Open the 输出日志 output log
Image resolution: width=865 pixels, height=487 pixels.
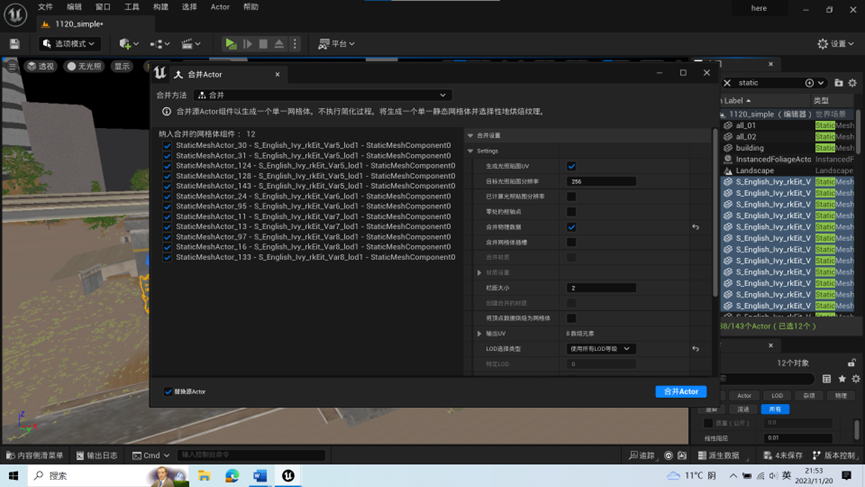tap(97, 455)
